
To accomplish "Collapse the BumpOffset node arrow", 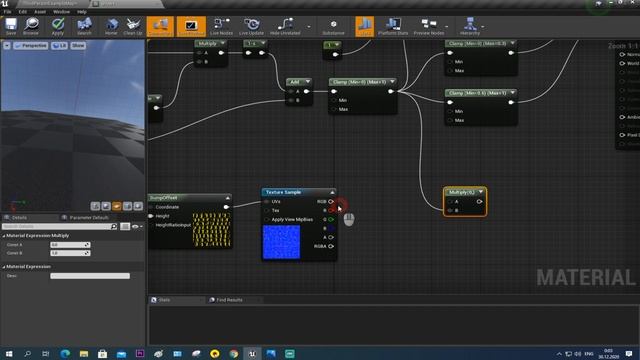I will tap(227, 198).
